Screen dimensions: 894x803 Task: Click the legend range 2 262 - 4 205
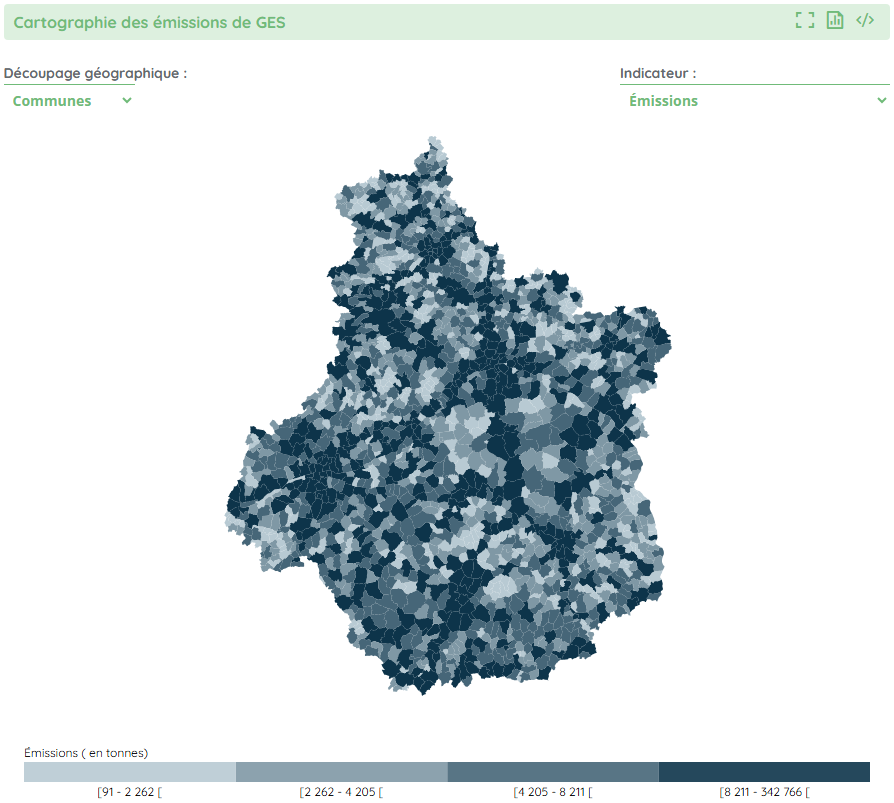(341, 792)
